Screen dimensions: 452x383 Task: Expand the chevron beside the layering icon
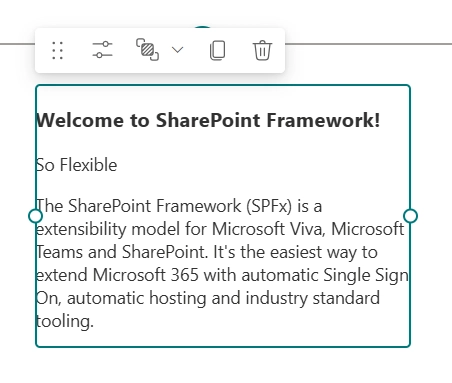point(177,50)
